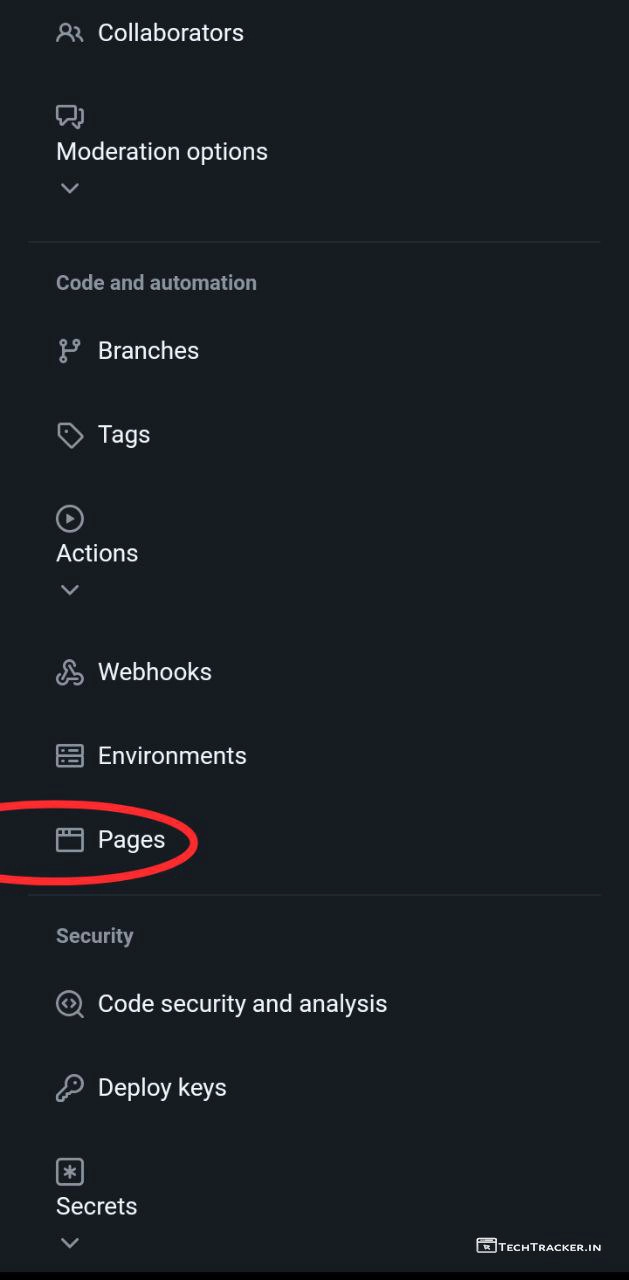This screenshot has height=1280, width=629.
Task: Go to Webhooks settings
Action: 154,672
